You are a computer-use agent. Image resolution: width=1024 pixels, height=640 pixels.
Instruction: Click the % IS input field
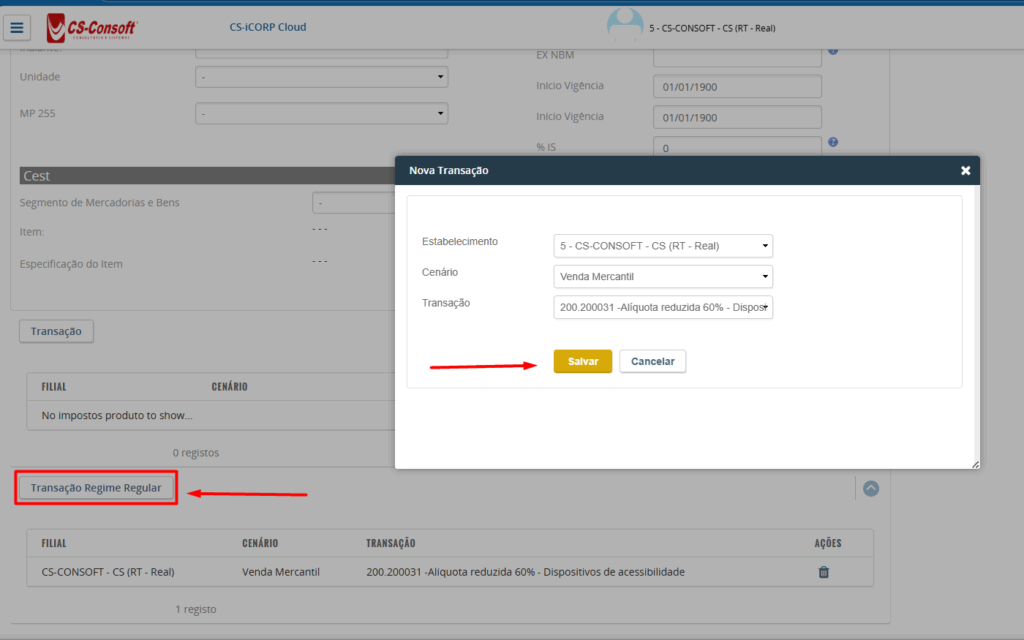(x=736, y=148)
